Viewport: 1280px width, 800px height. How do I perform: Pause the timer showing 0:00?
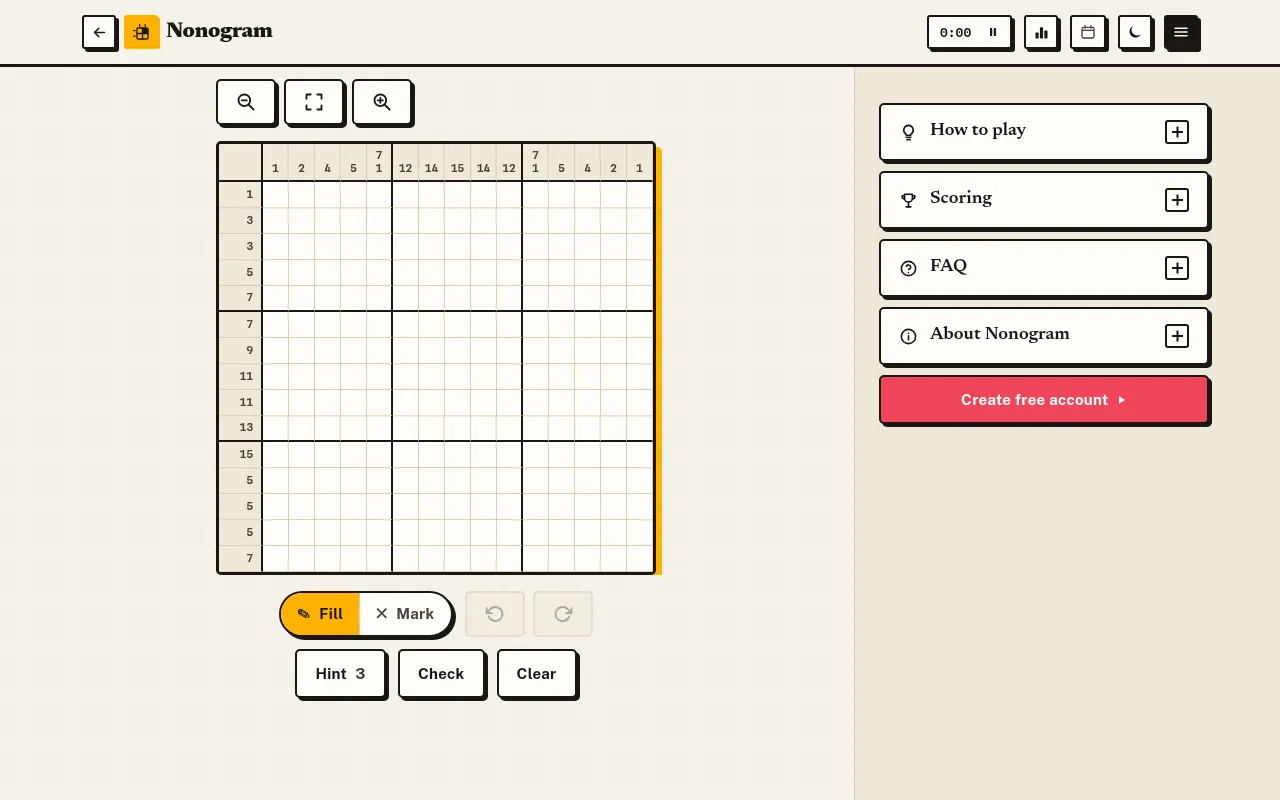coord(993,32)
